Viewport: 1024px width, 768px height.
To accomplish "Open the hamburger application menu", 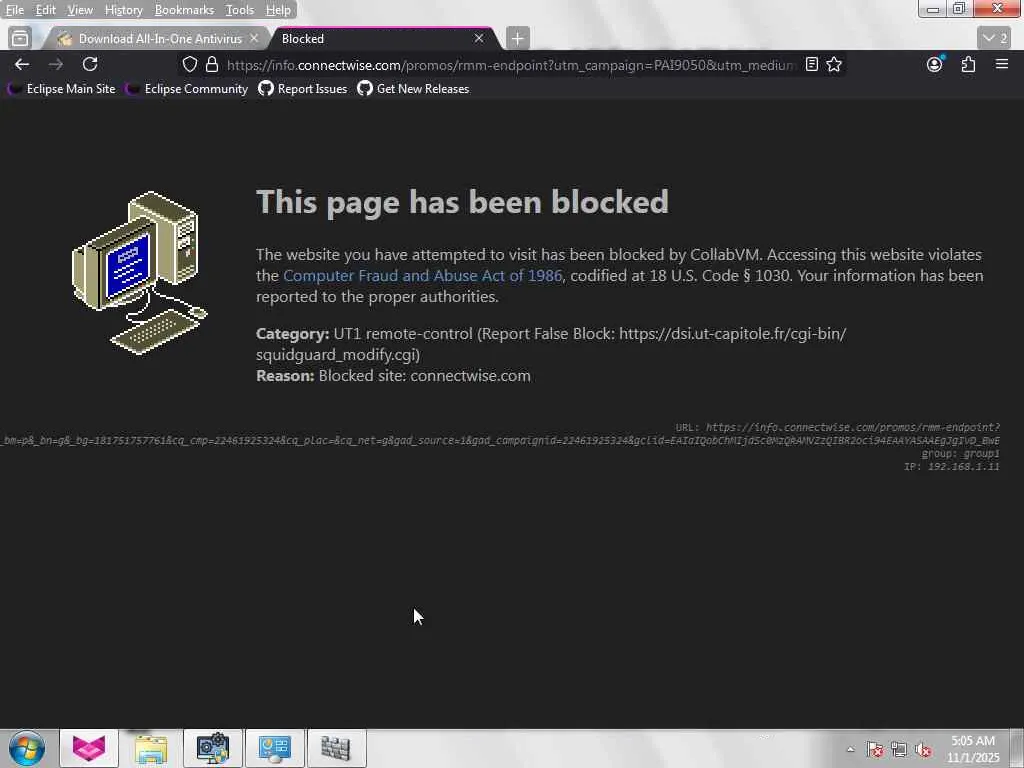I will [x=1002, y=64].
